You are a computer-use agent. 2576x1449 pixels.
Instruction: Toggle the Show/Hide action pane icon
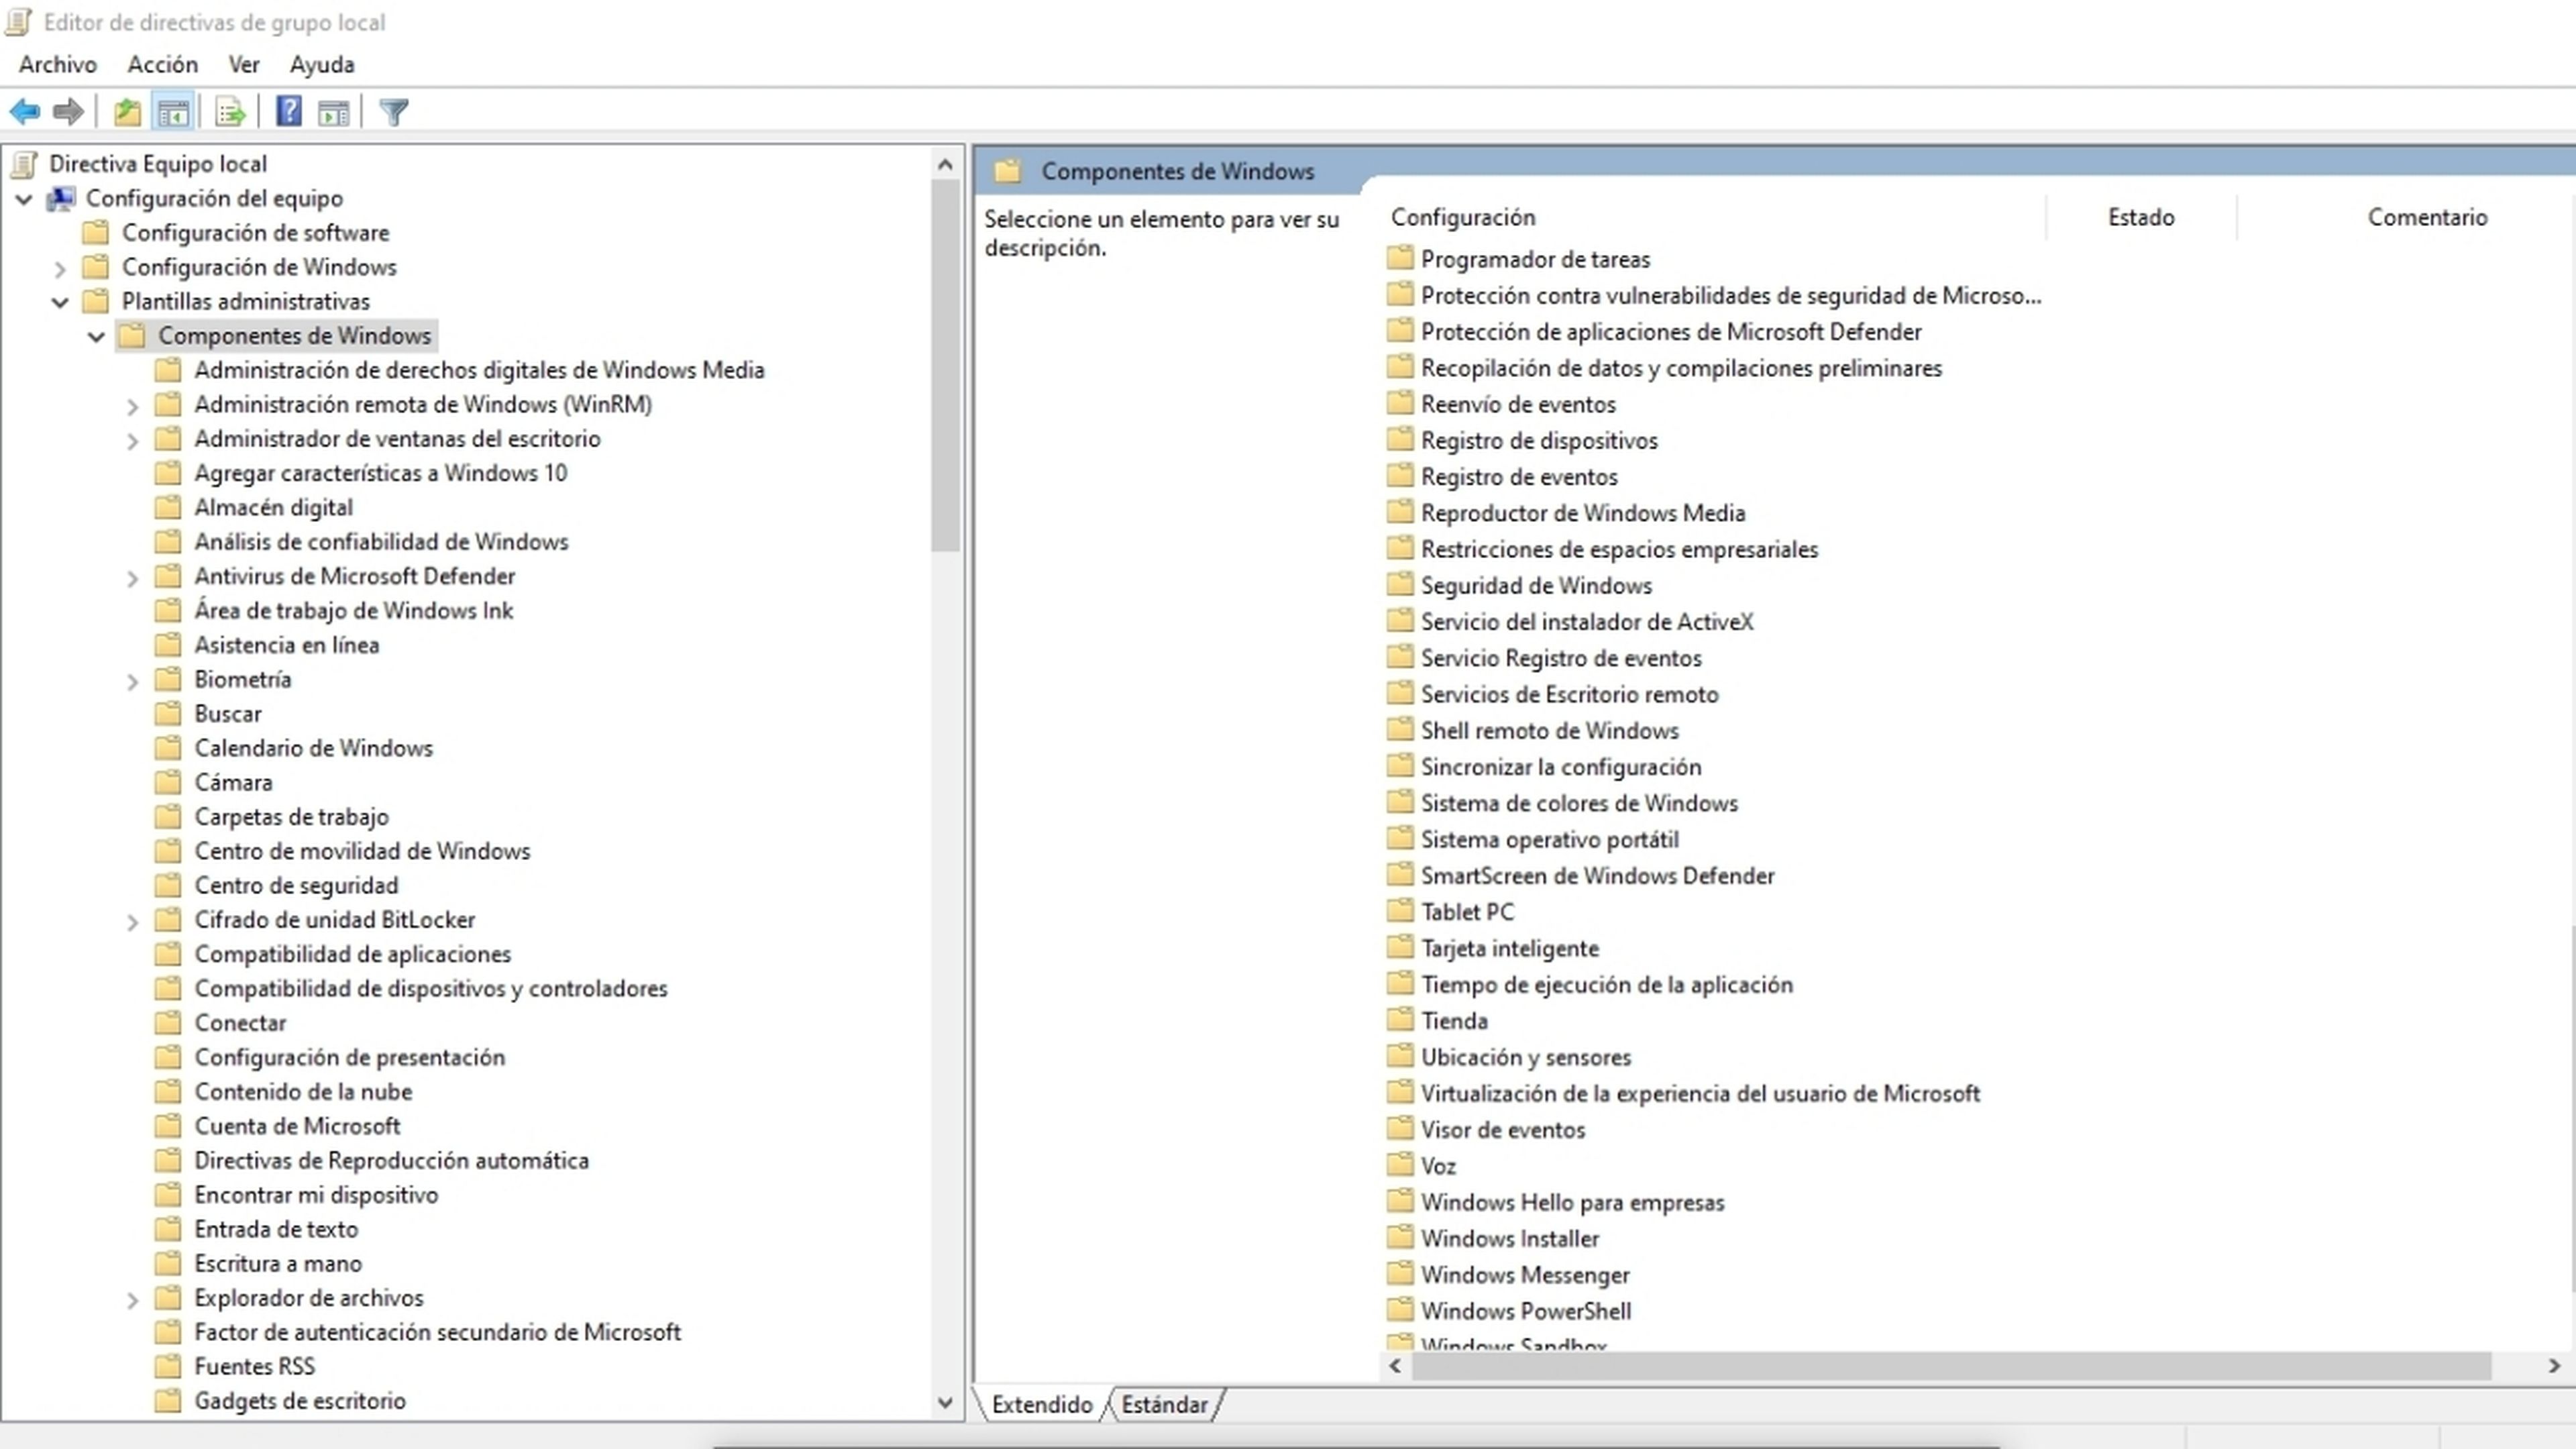[x=333, y=112]
